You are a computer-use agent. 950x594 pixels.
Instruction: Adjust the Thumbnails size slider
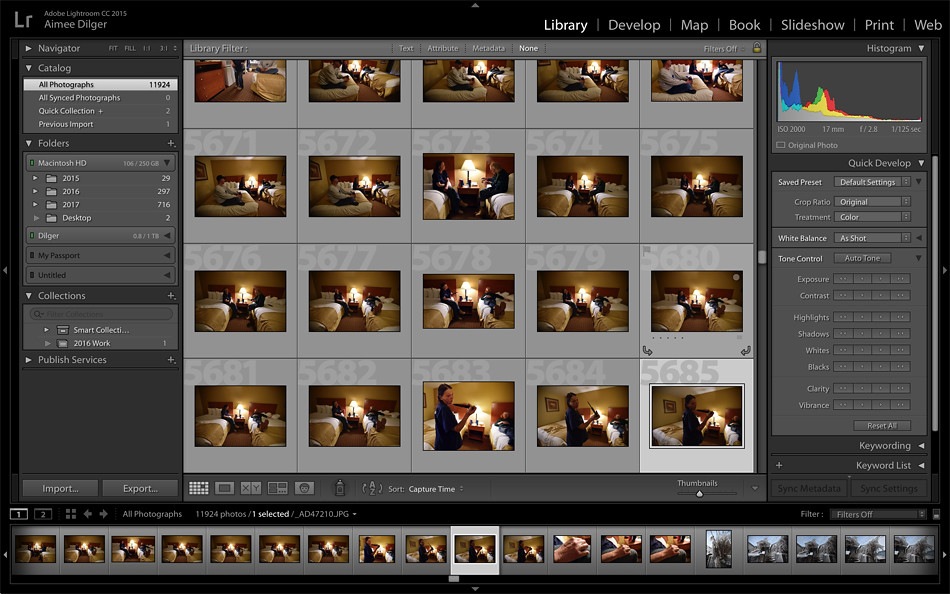[699, 494]
